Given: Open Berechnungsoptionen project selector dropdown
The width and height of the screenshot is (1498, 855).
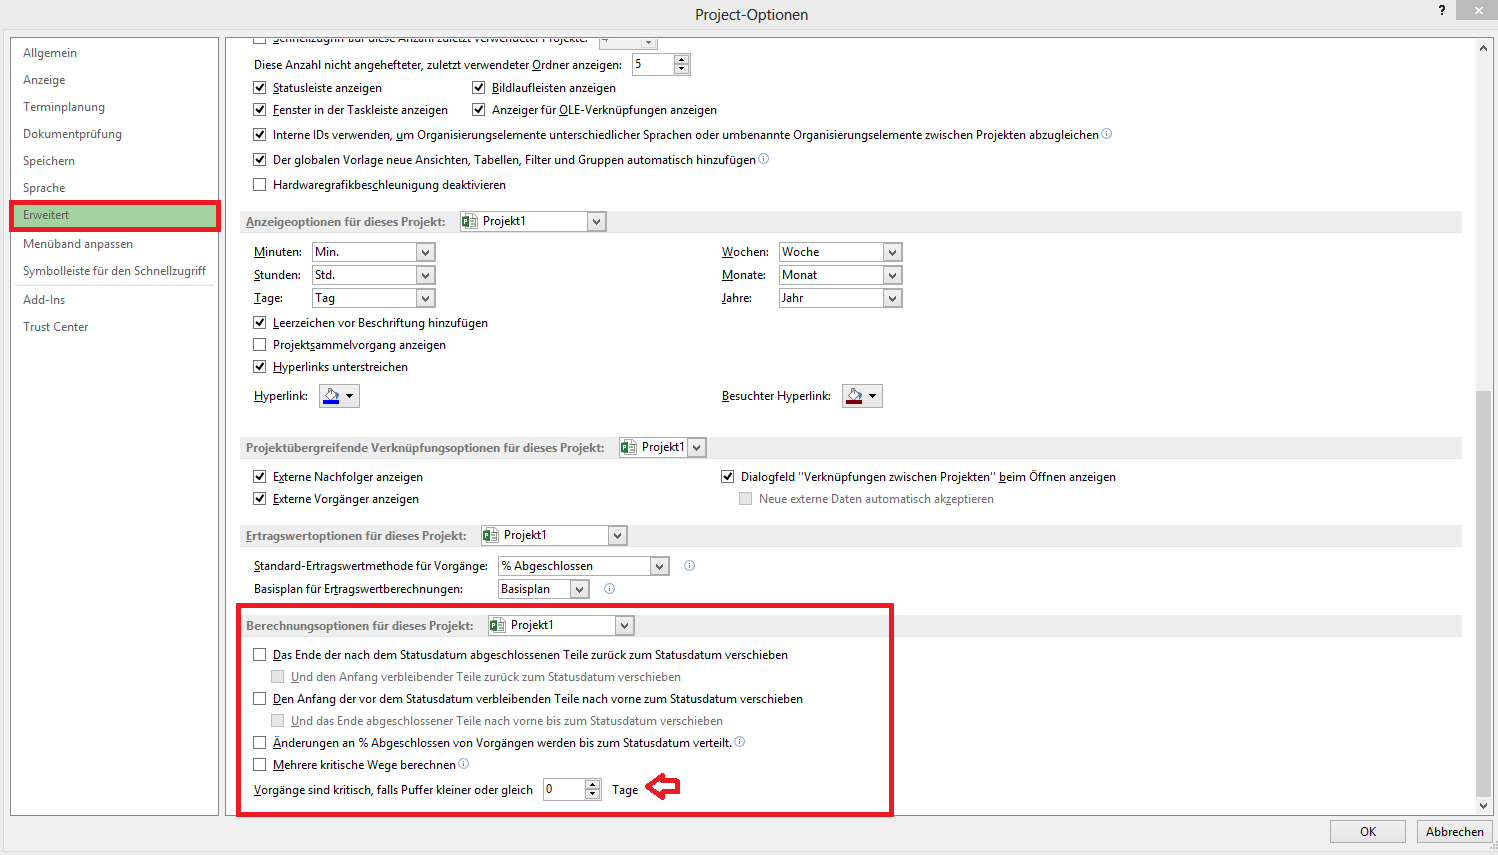Looking at the screenshot, I should click(624, 626).
